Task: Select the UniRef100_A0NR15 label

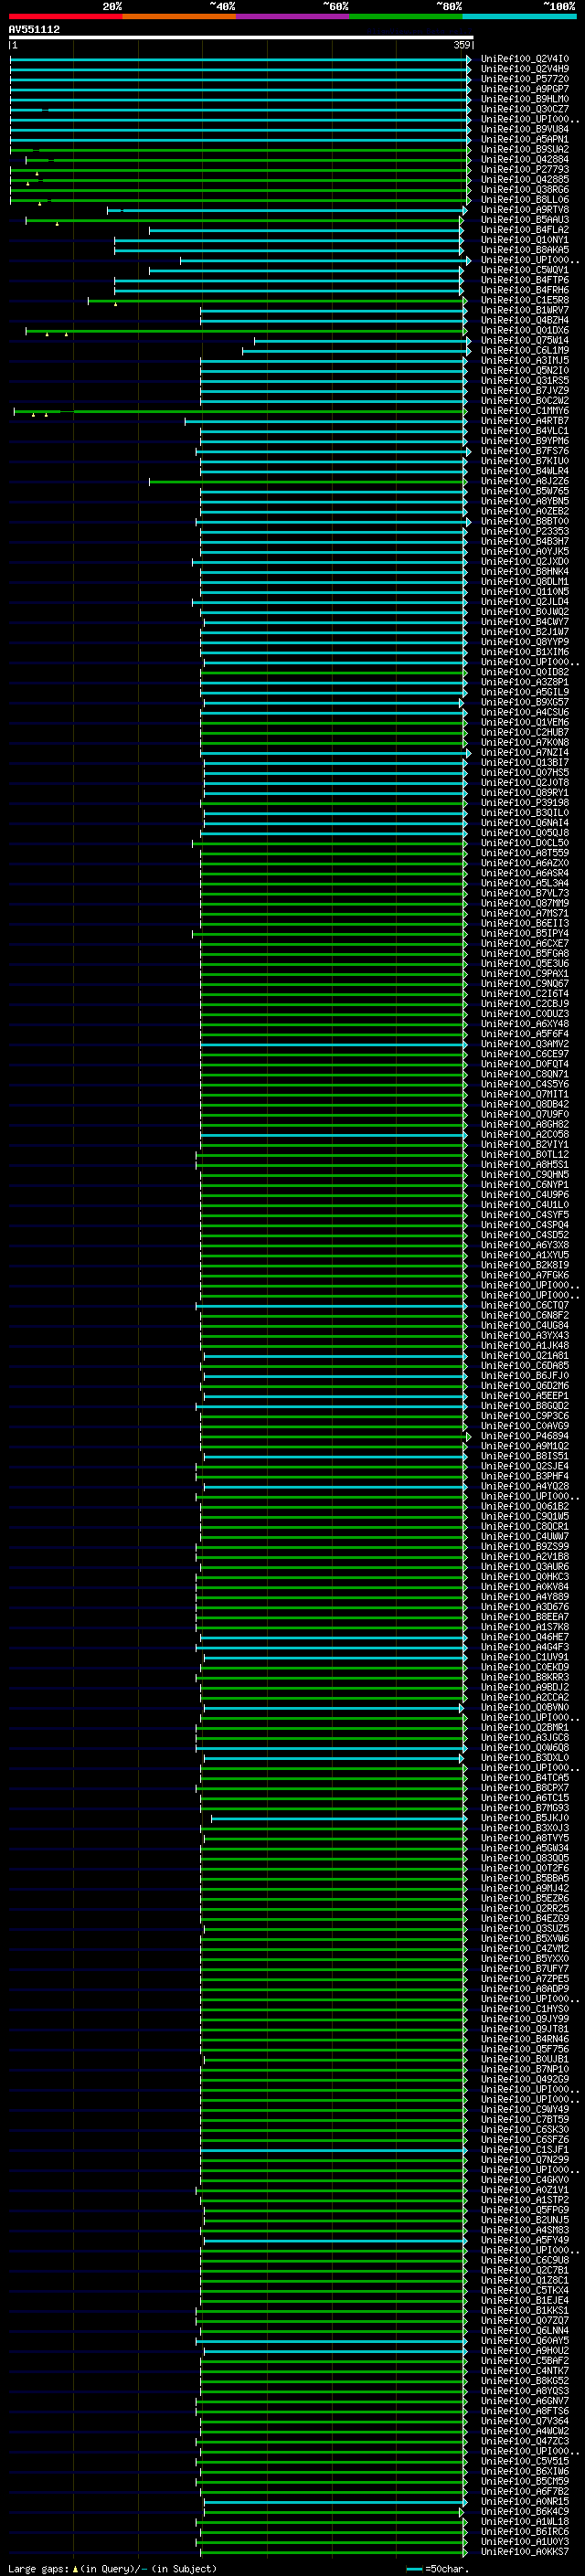Action: coord(525,2502)
